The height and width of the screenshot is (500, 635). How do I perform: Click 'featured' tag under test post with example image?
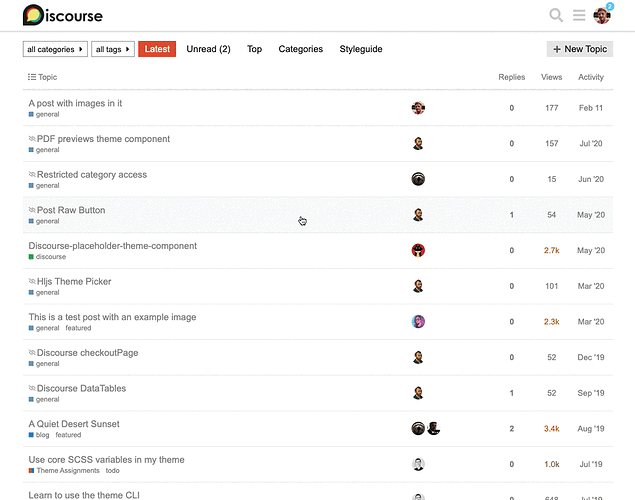tap(78, 328)
